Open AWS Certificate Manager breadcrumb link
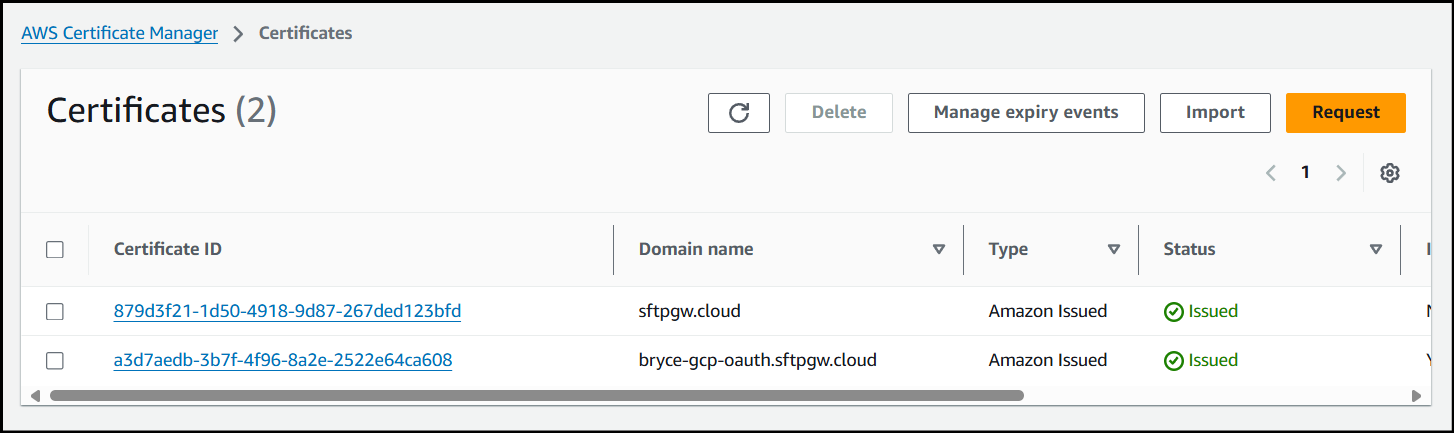The image size is (1454, 433). point(120,33)
